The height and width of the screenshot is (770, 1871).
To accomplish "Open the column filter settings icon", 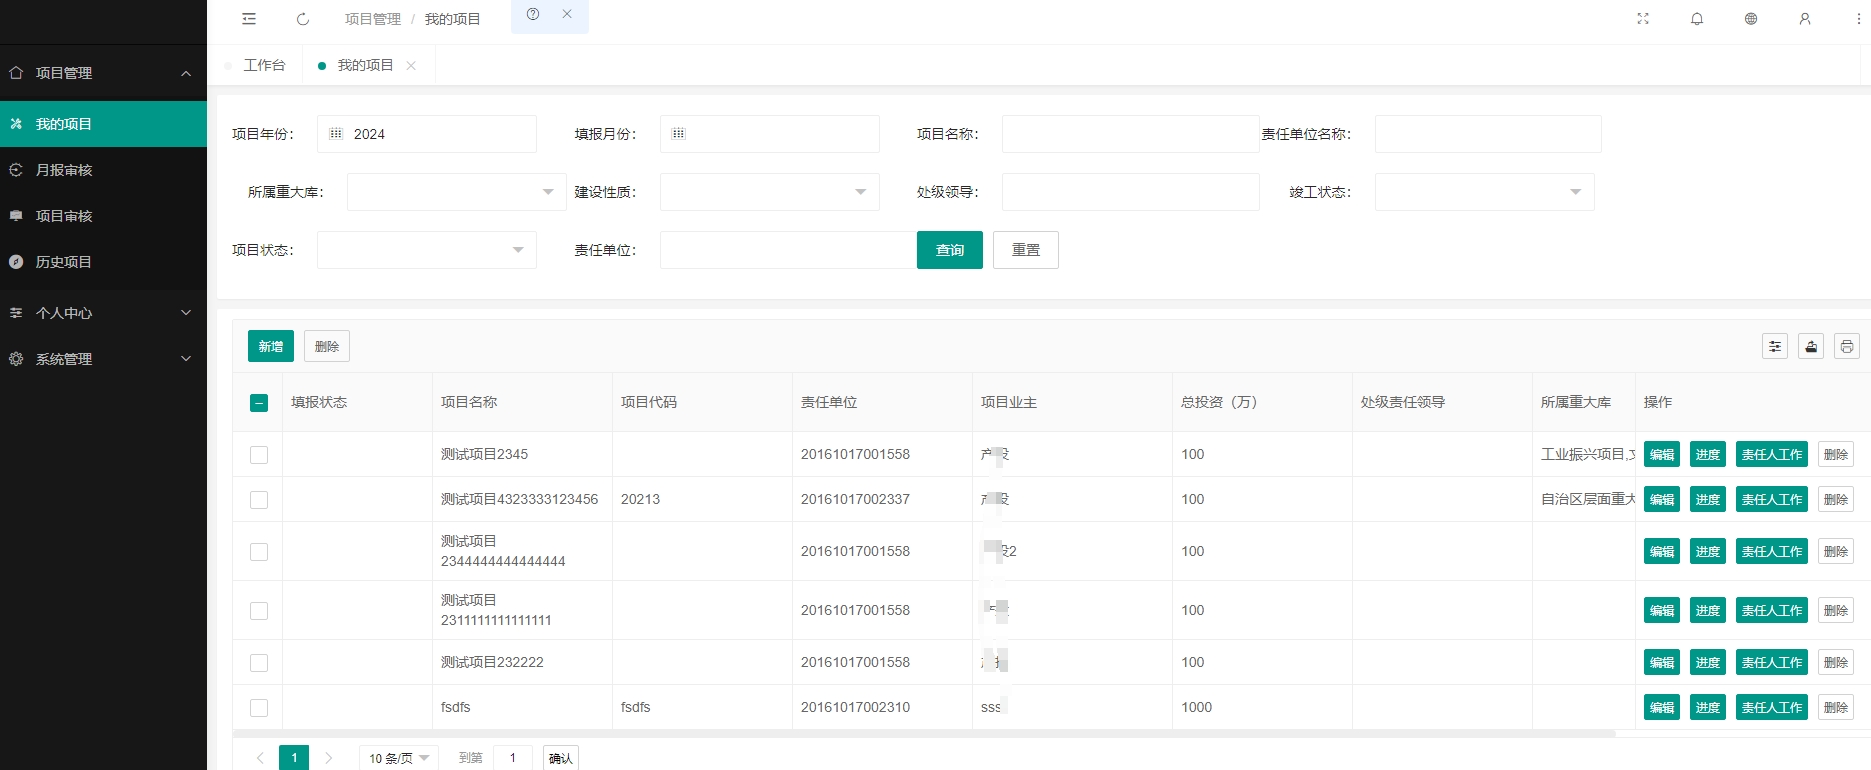I will pos(1775,346).
